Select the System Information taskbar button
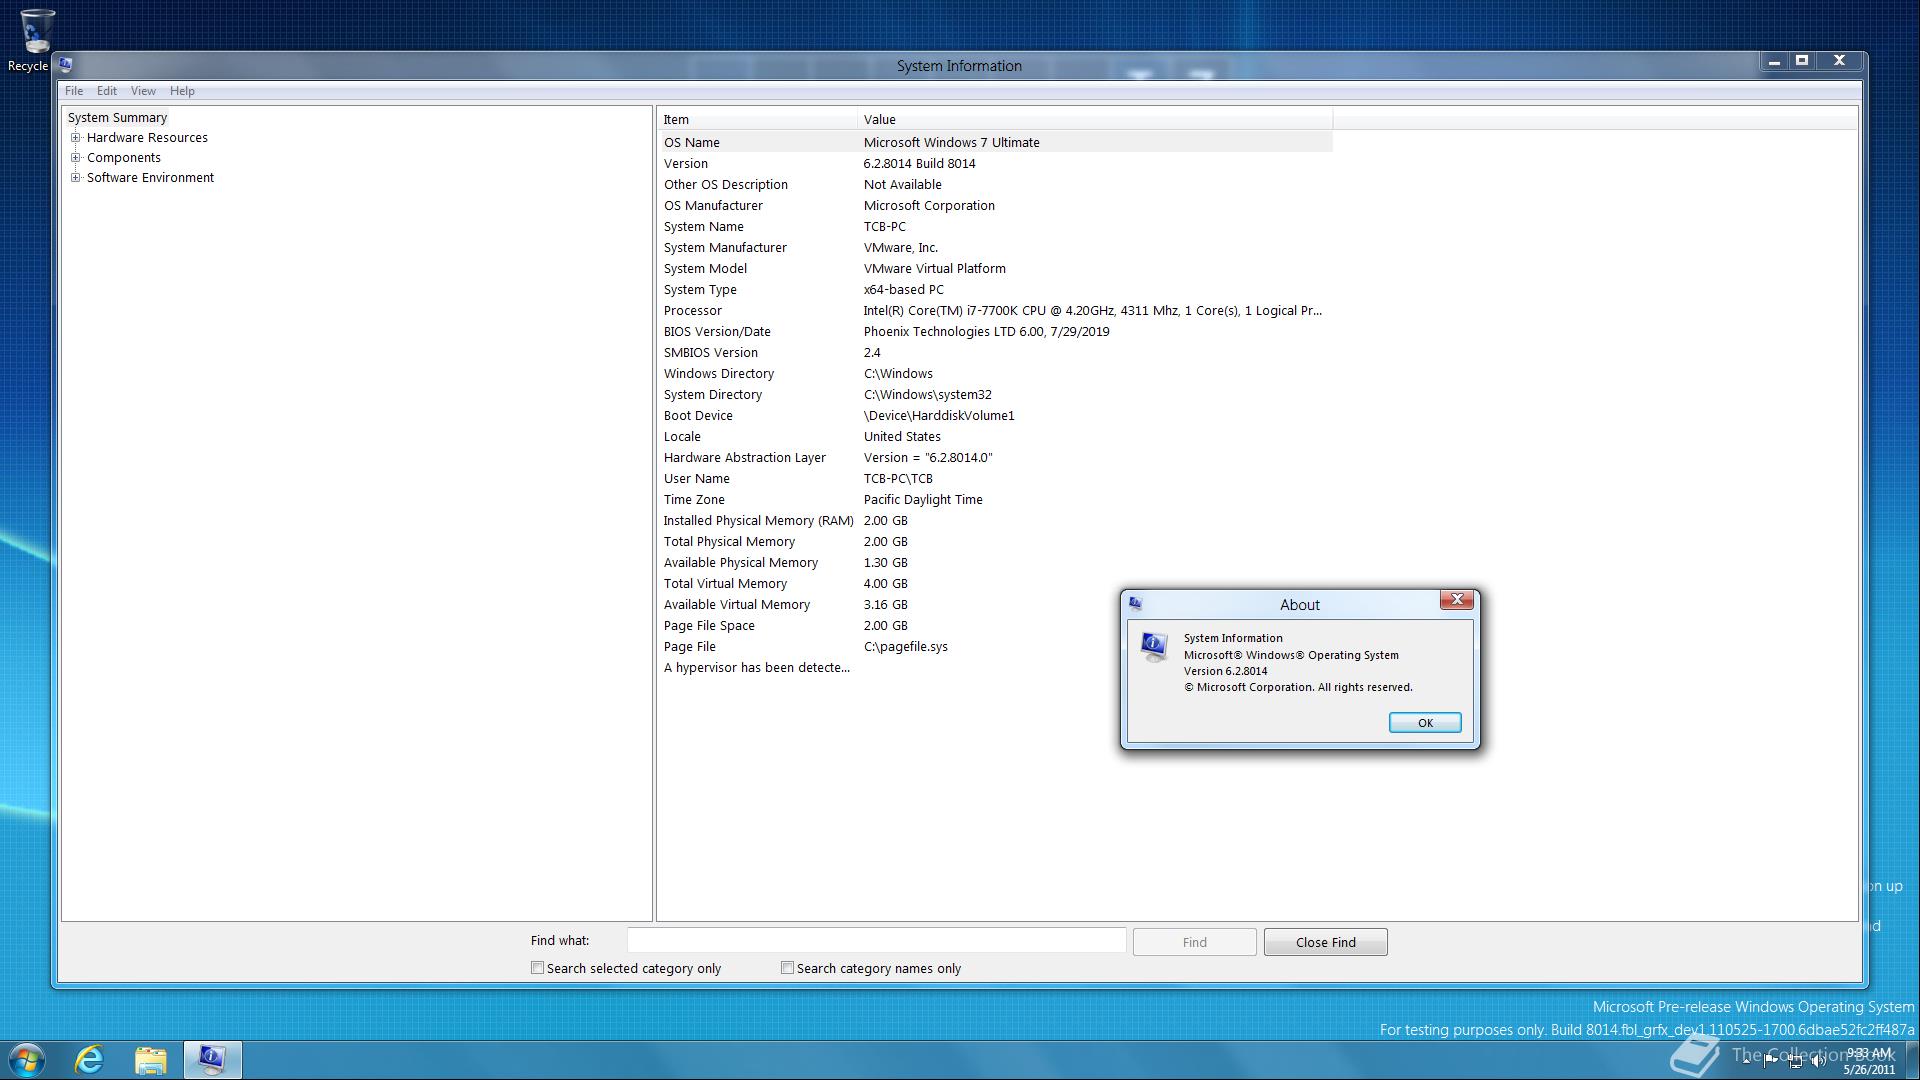Image resolution: width=1920 pixels, height=1080 pixels. [212, 1060]
